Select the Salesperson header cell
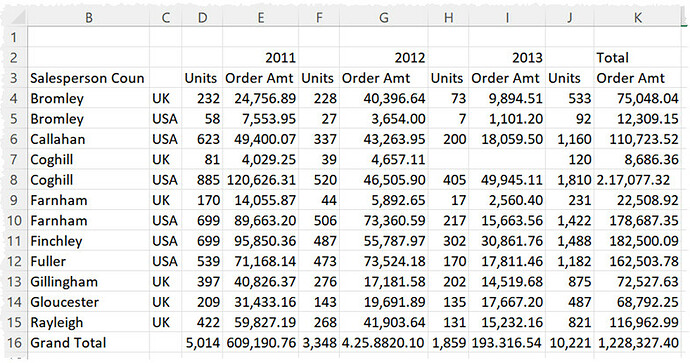This screenshot has height=363, width=690. tap(88, 78)
